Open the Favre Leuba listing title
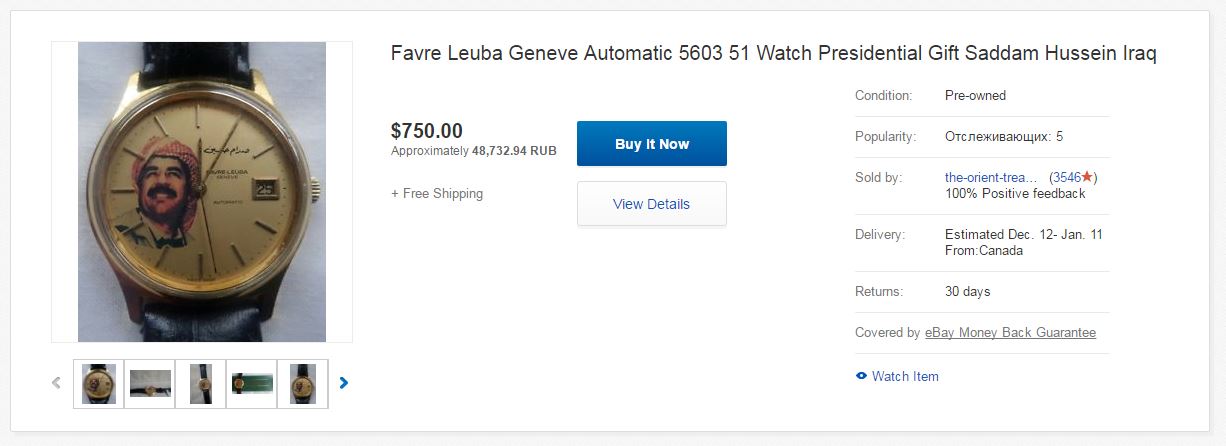1226x446 pixels. point(773,53)
